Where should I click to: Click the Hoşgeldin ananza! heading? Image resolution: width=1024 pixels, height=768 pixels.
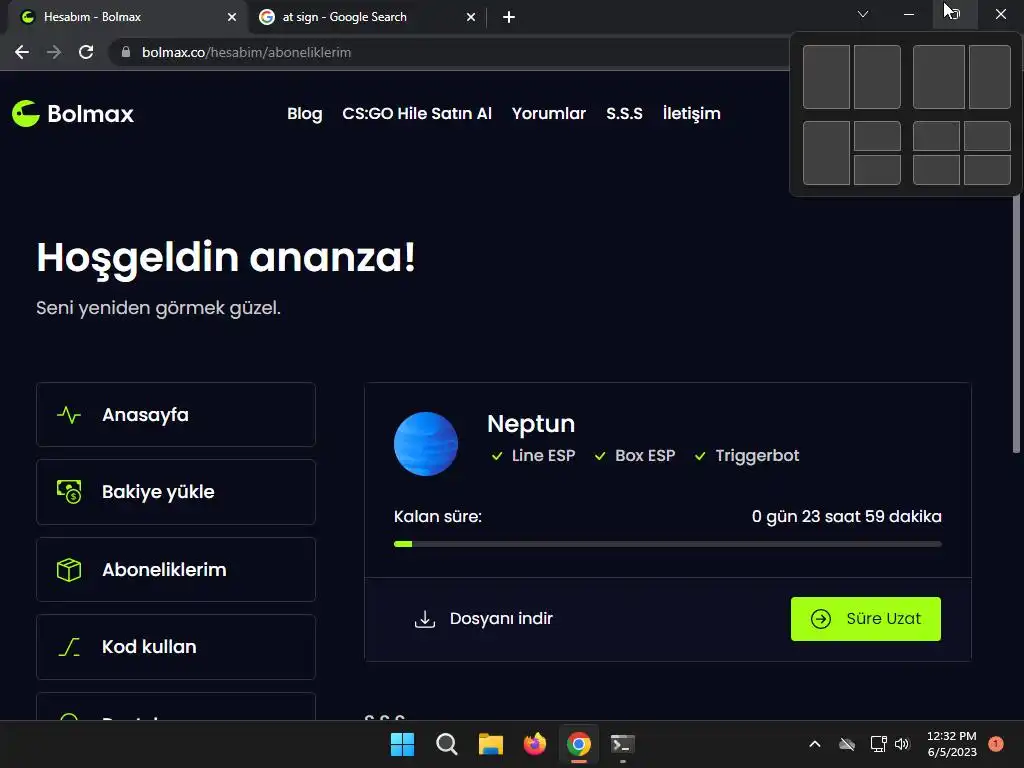(x=226, y=257)
